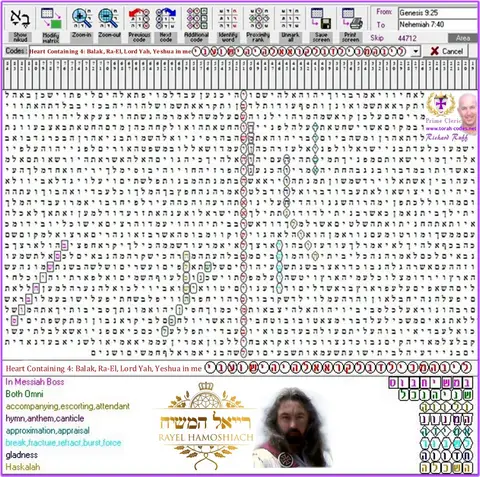This screenshot has height=477, width=480.
Task: Click the 'hymn,anthem,canticle' legend entry
Action: (45, 418)
